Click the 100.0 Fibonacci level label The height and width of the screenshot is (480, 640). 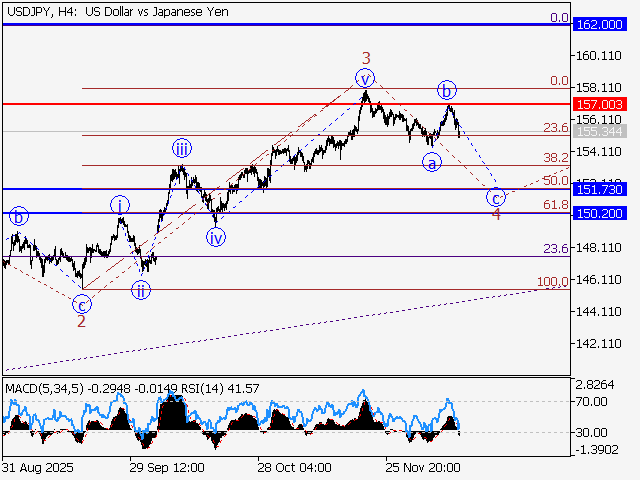552,283
